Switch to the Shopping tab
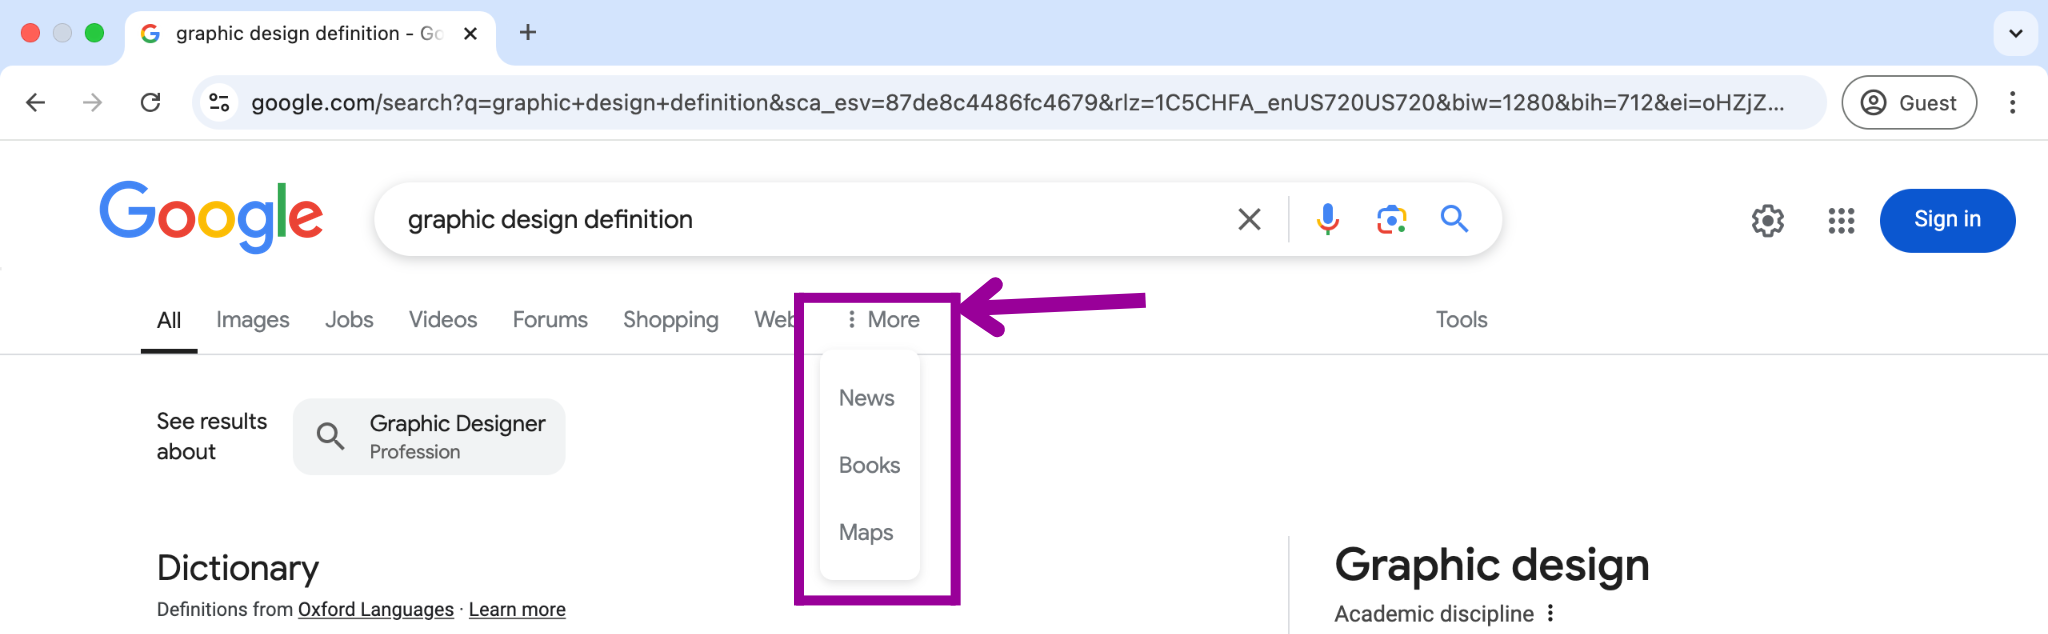The height and width of the screenshot is (634, 2048). point(671,320)
